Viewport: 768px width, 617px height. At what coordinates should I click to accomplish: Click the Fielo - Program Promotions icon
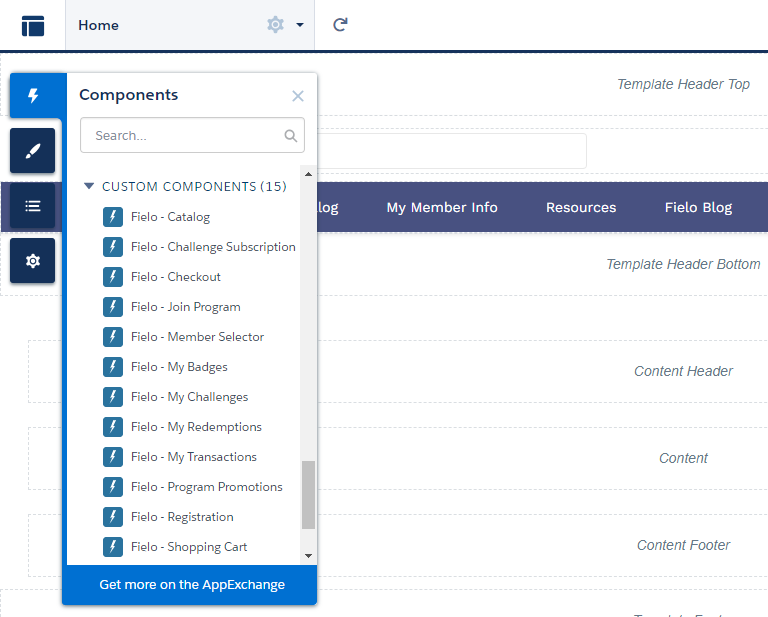[x=113, y=487]
